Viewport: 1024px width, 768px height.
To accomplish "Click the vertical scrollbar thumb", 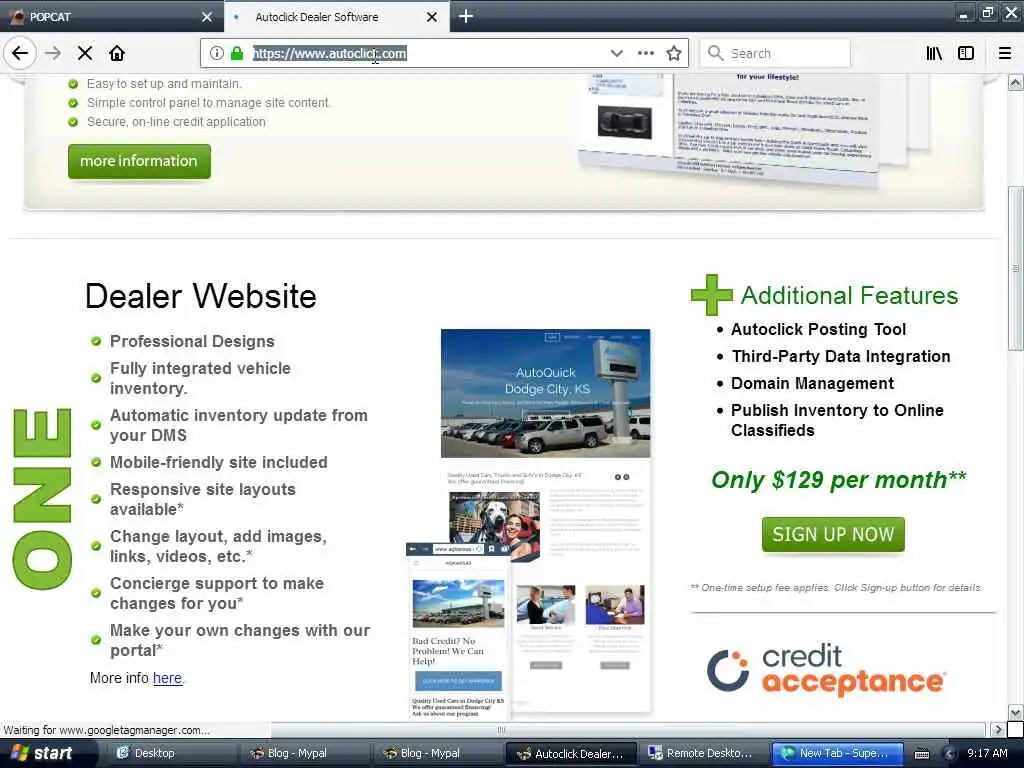I will pos(1016,268).
